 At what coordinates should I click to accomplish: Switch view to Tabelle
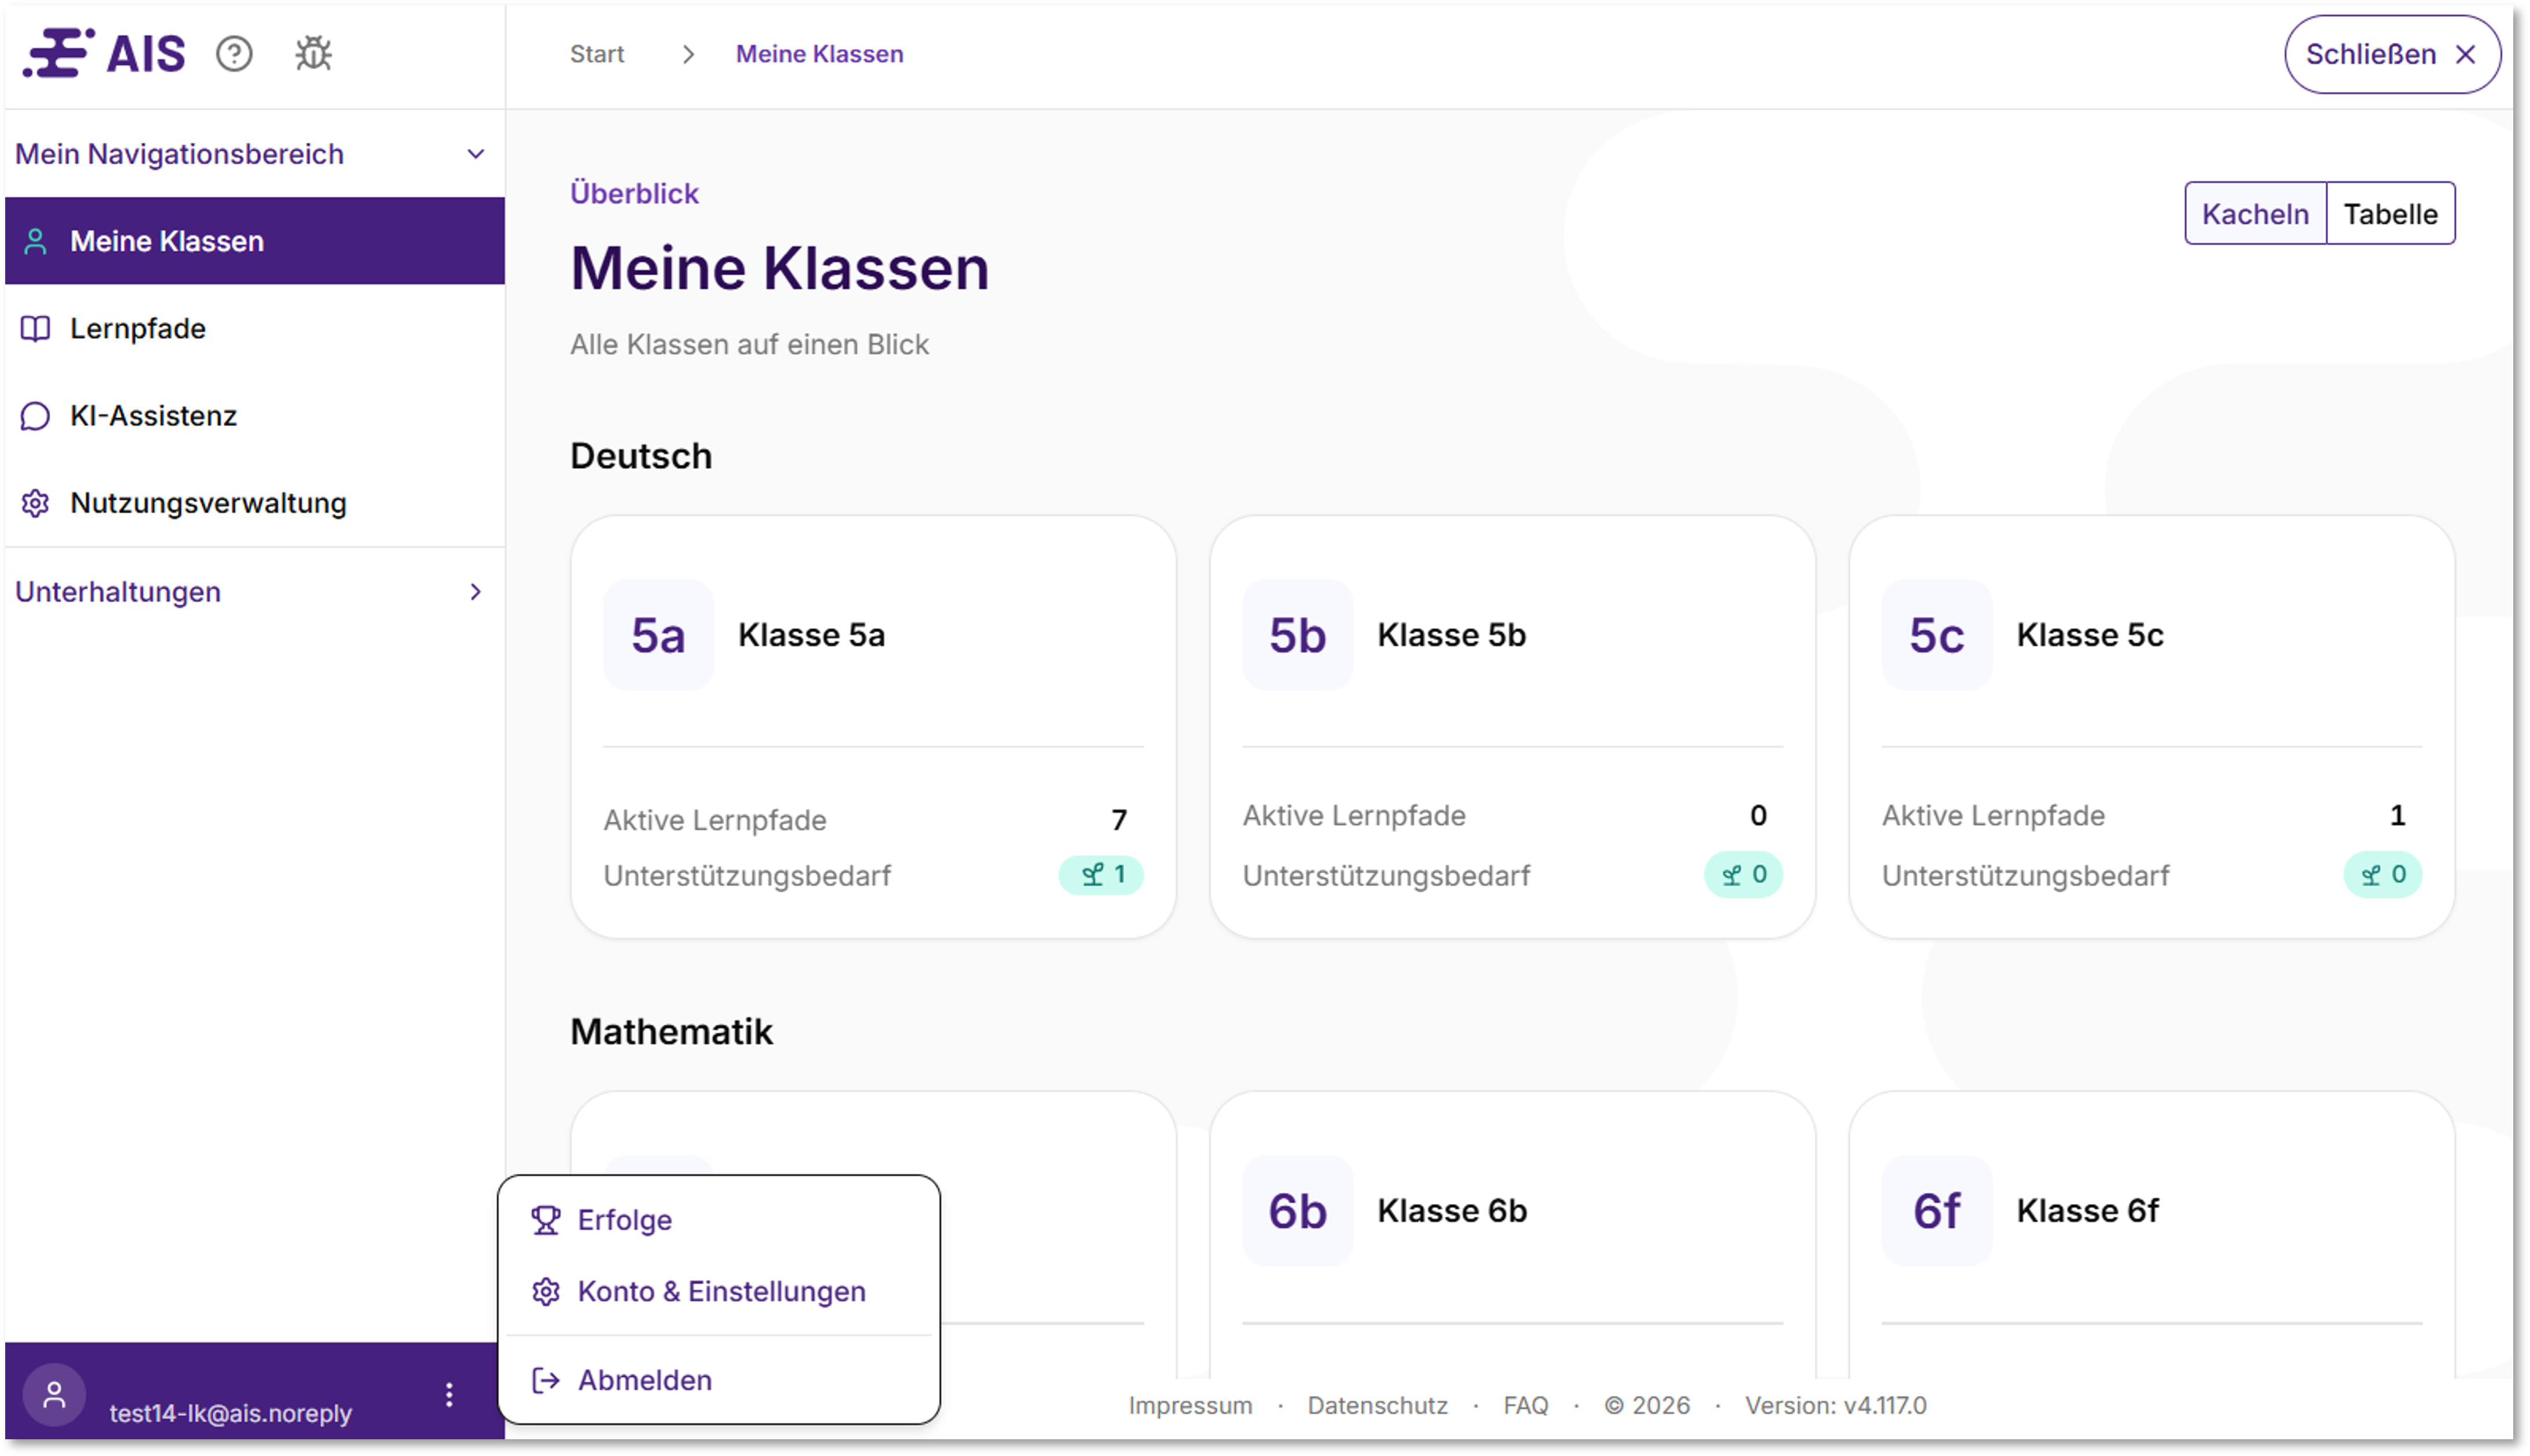2390,213
